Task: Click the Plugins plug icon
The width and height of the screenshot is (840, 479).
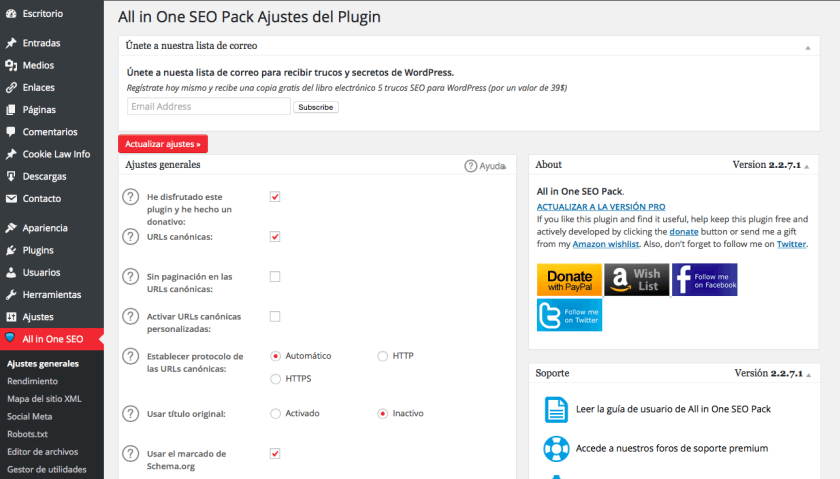Action: click(11, 250)
